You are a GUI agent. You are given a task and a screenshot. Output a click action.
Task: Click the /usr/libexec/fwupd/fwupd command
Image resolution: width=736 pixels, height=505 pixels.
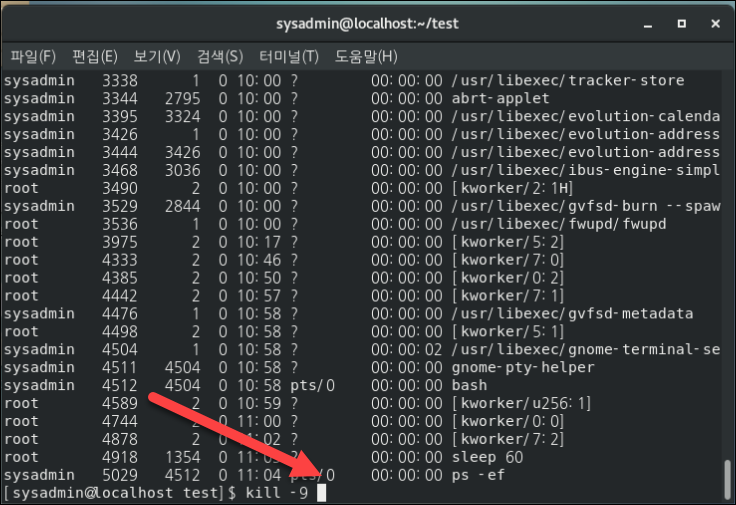point(559,224)
